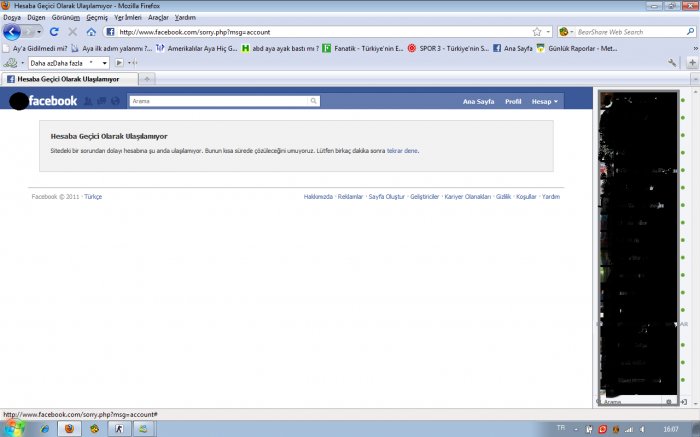Open the Gizlilik footer link
Screen dimensions: 700x437
(504, 196)
